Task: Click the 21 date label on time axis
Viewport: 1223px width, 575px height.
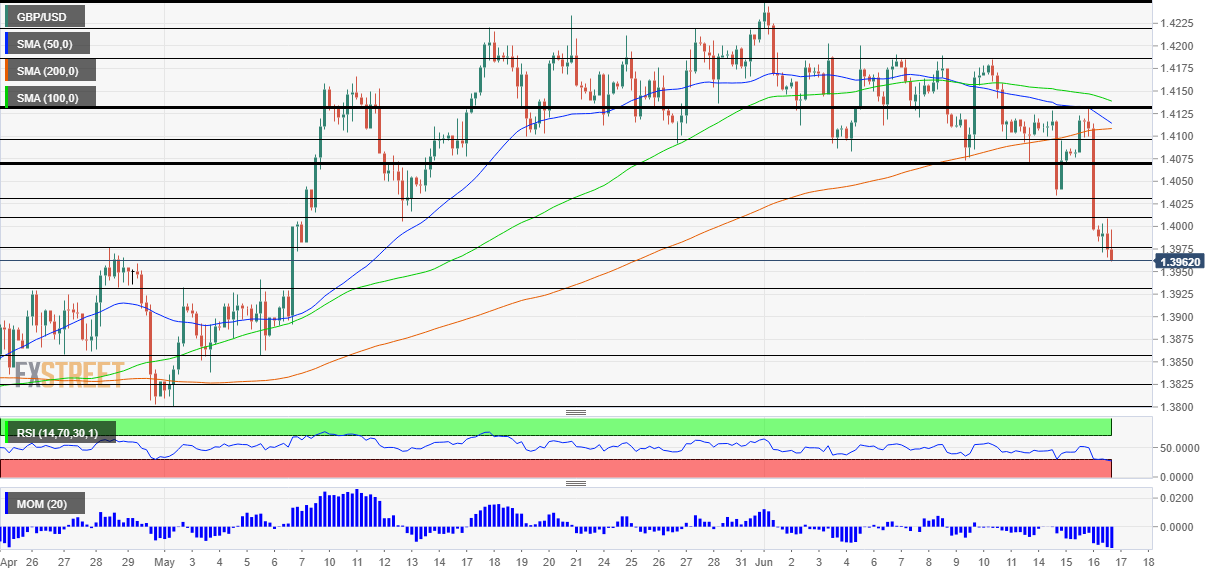Action: pos(576,563)
